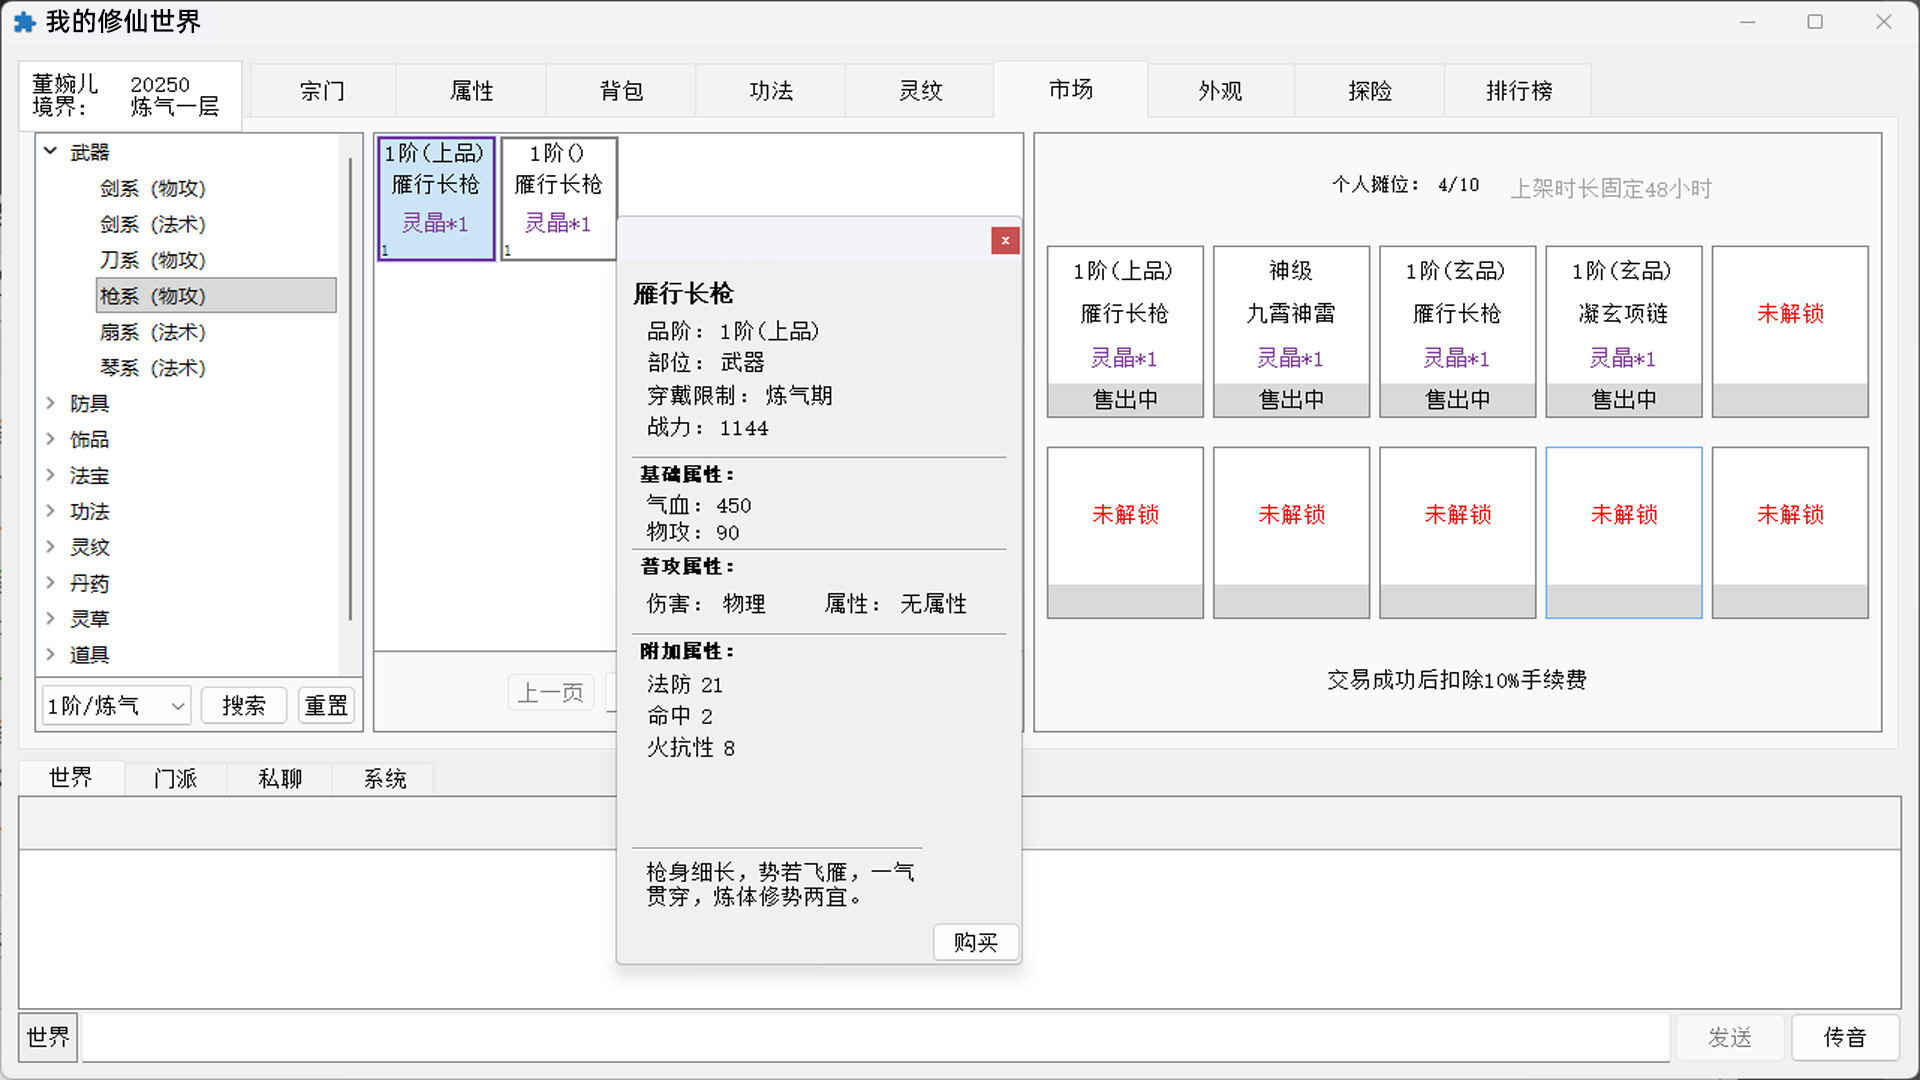Open the 属性 tab

[x=470, y=90]
